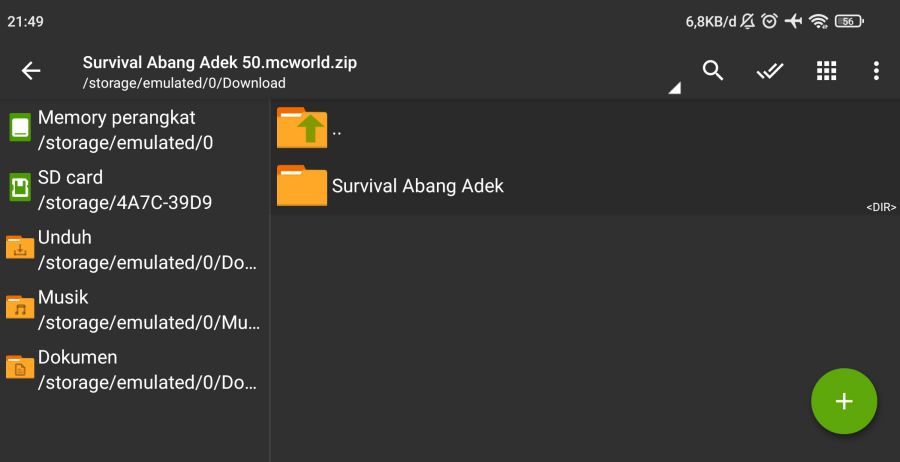Tap the alarm clock status icon
The image size is (900, 462).
pos(769,22)
